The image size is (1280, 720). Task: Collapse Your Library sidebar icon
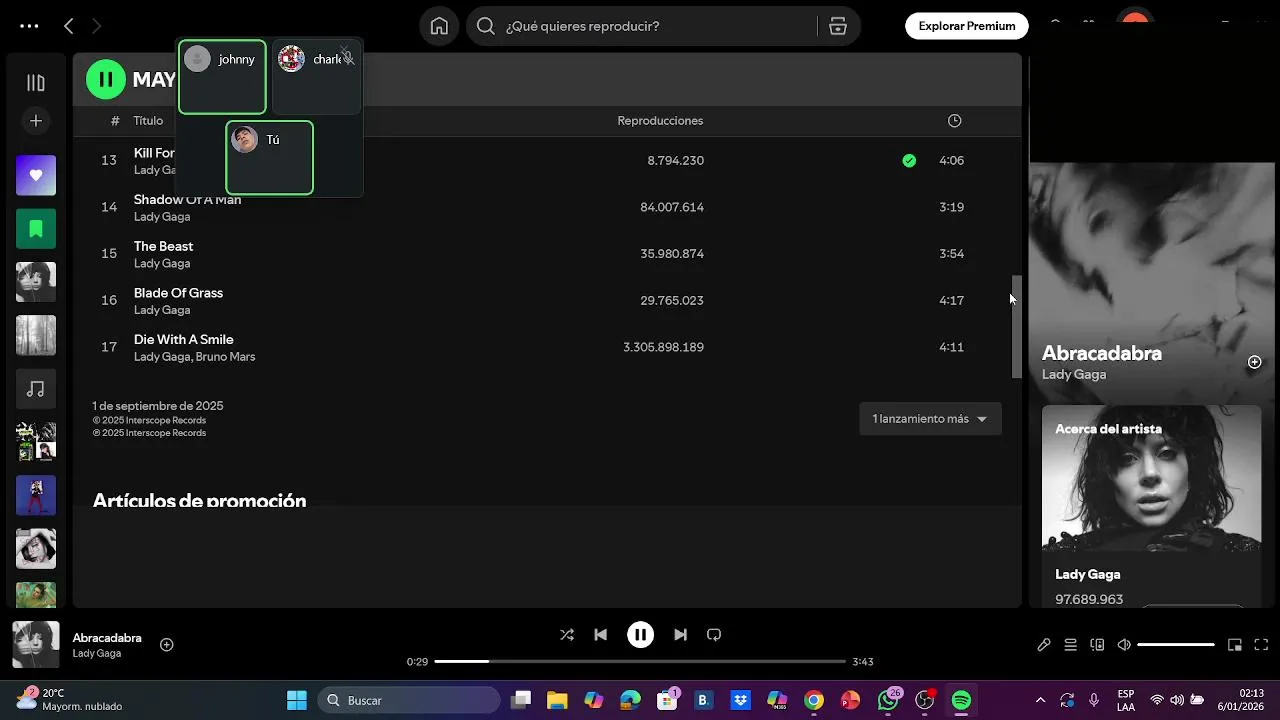36,83
